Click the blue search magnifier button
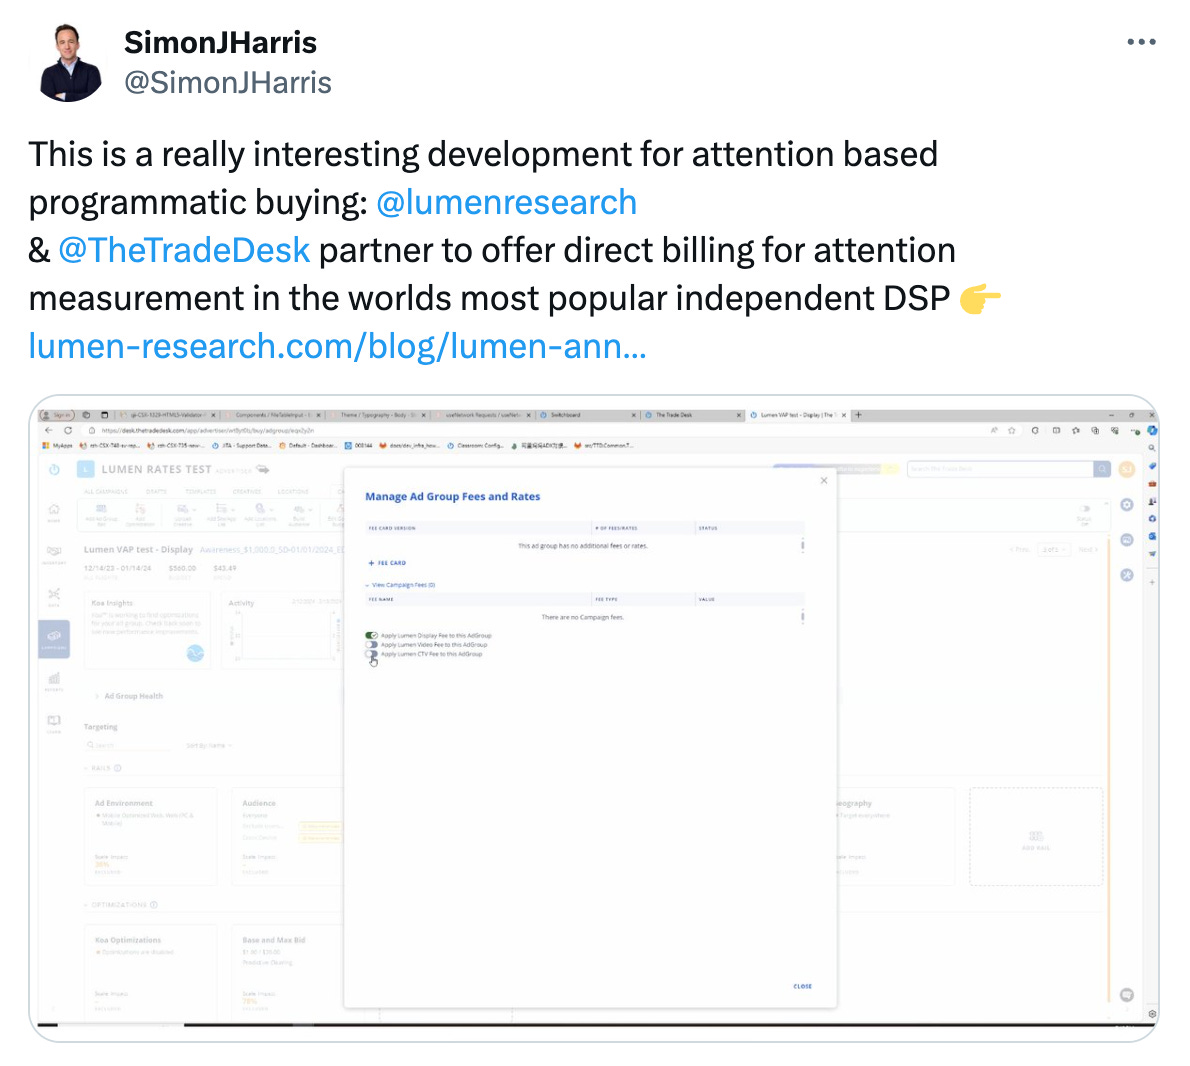Image resolution: width=1190 pixels, height=1066 pixels. (x=1102, y=470)
